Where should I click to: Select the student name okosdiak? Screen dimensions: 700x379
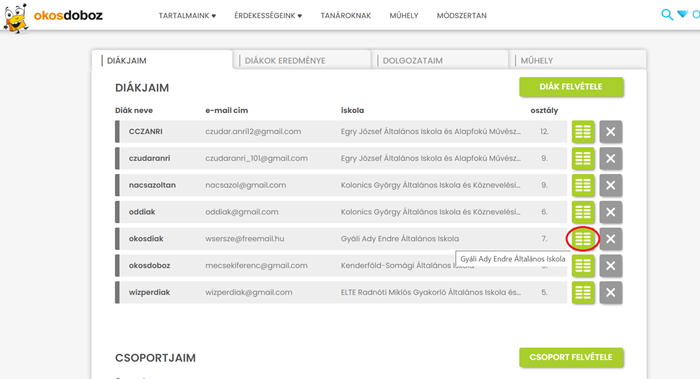146,239
